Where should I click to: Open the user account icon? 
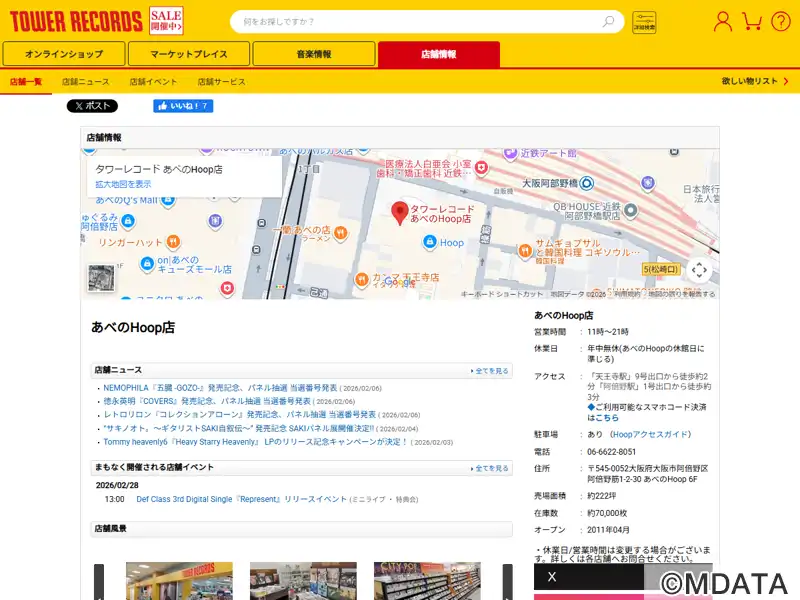point(723,21)
